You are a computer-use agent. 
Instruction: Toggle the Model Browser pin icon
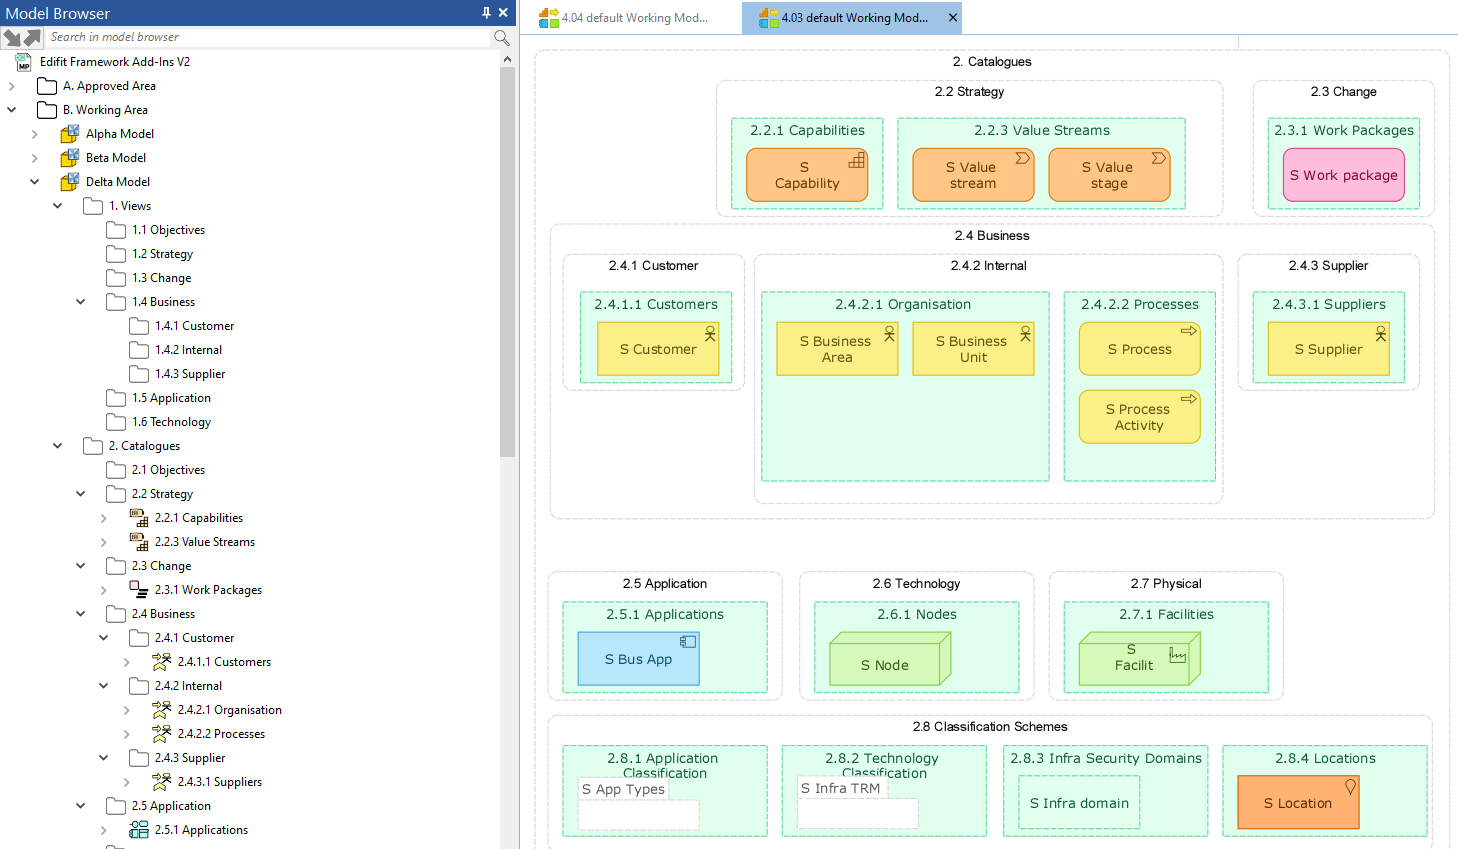(x=486, y=13)
